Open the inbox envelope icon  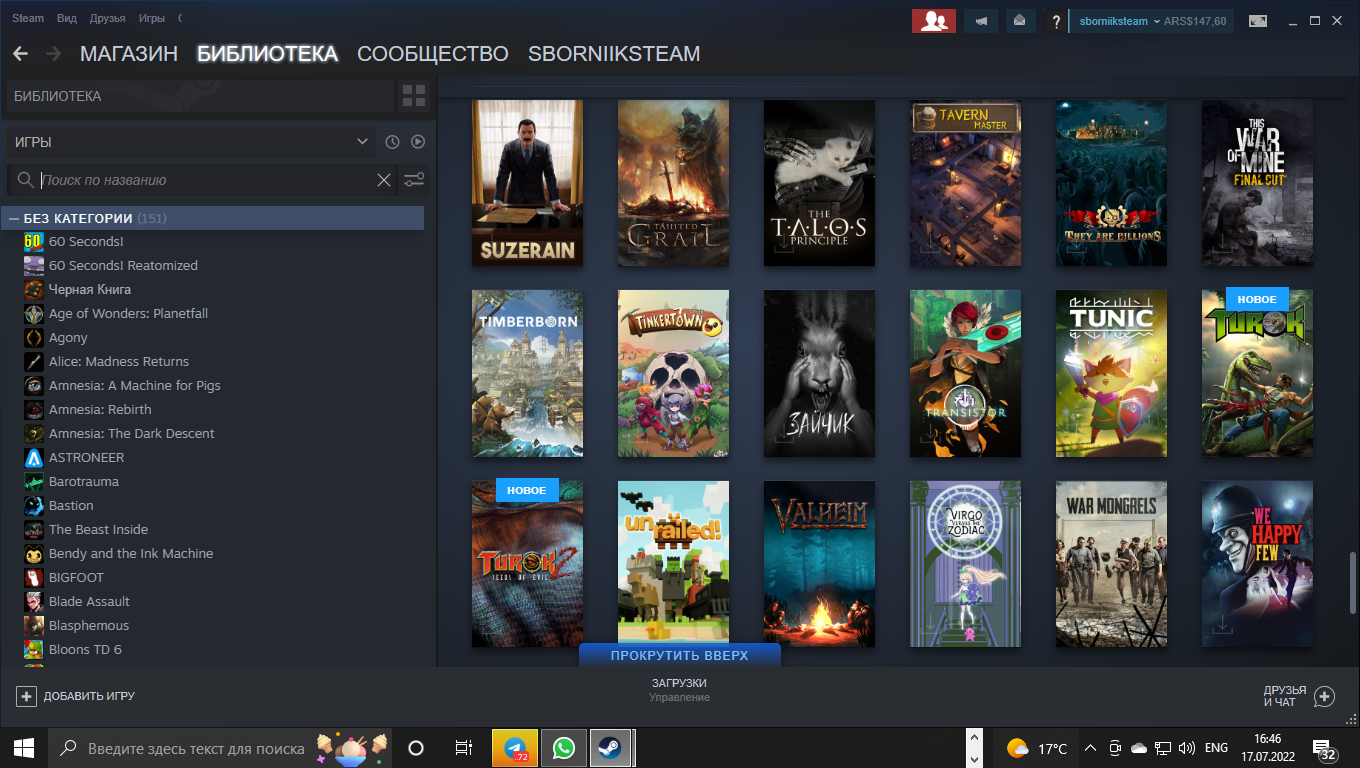(1019, 21)
